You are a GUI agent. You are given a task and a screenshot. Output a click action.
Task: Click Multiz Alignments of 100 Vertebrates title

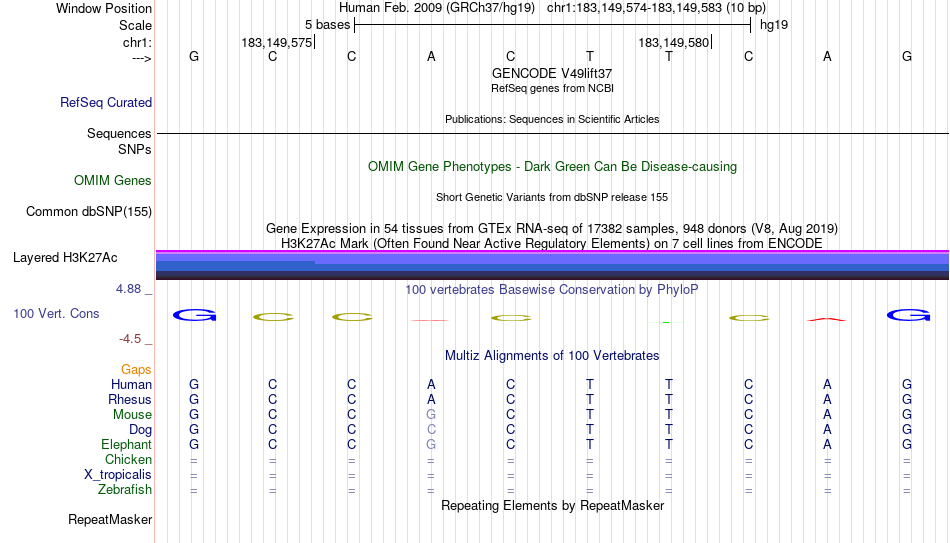[552, 356]
